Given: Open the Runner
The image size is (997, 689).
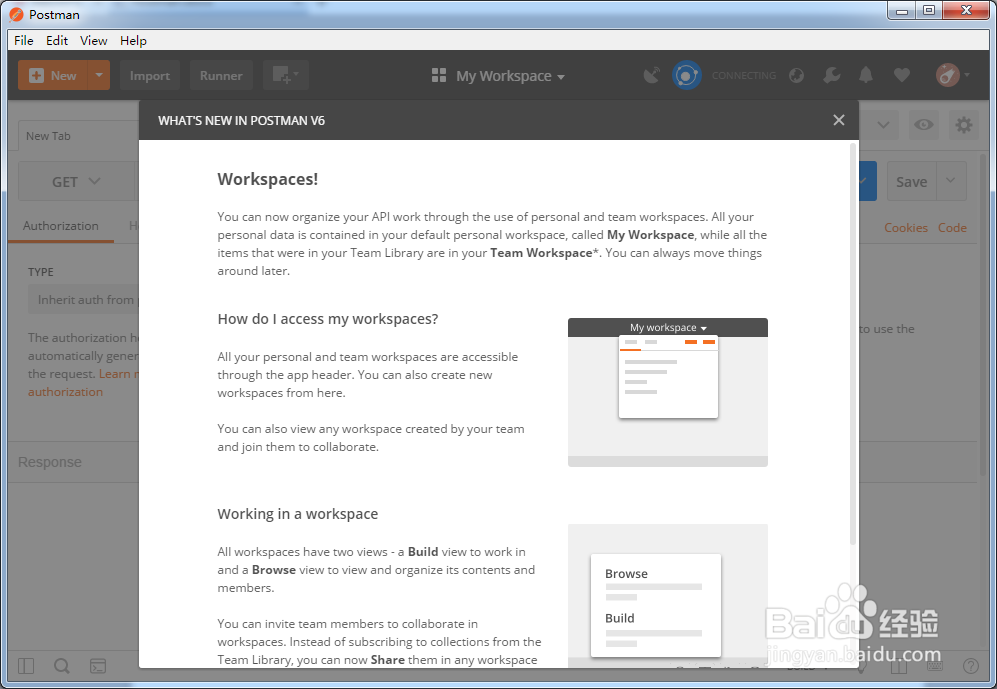Looking at the screenshot, I should [221, 76].
